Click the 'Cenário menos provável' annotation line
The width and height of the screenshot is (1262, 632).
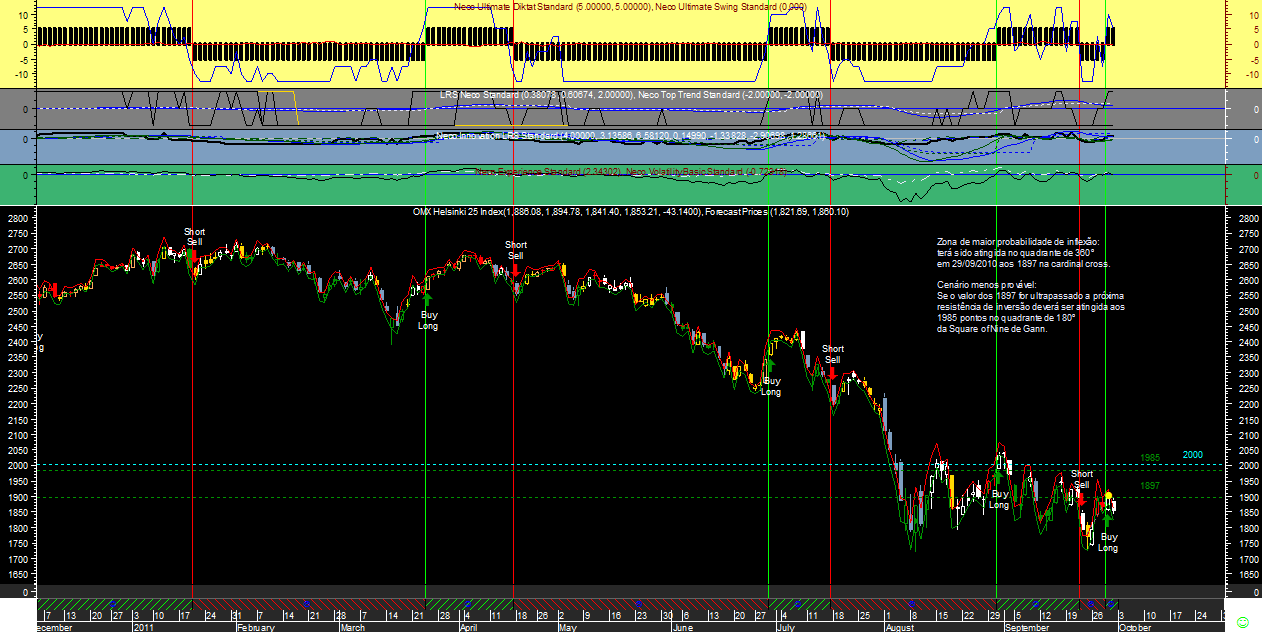tap(988, 285)
